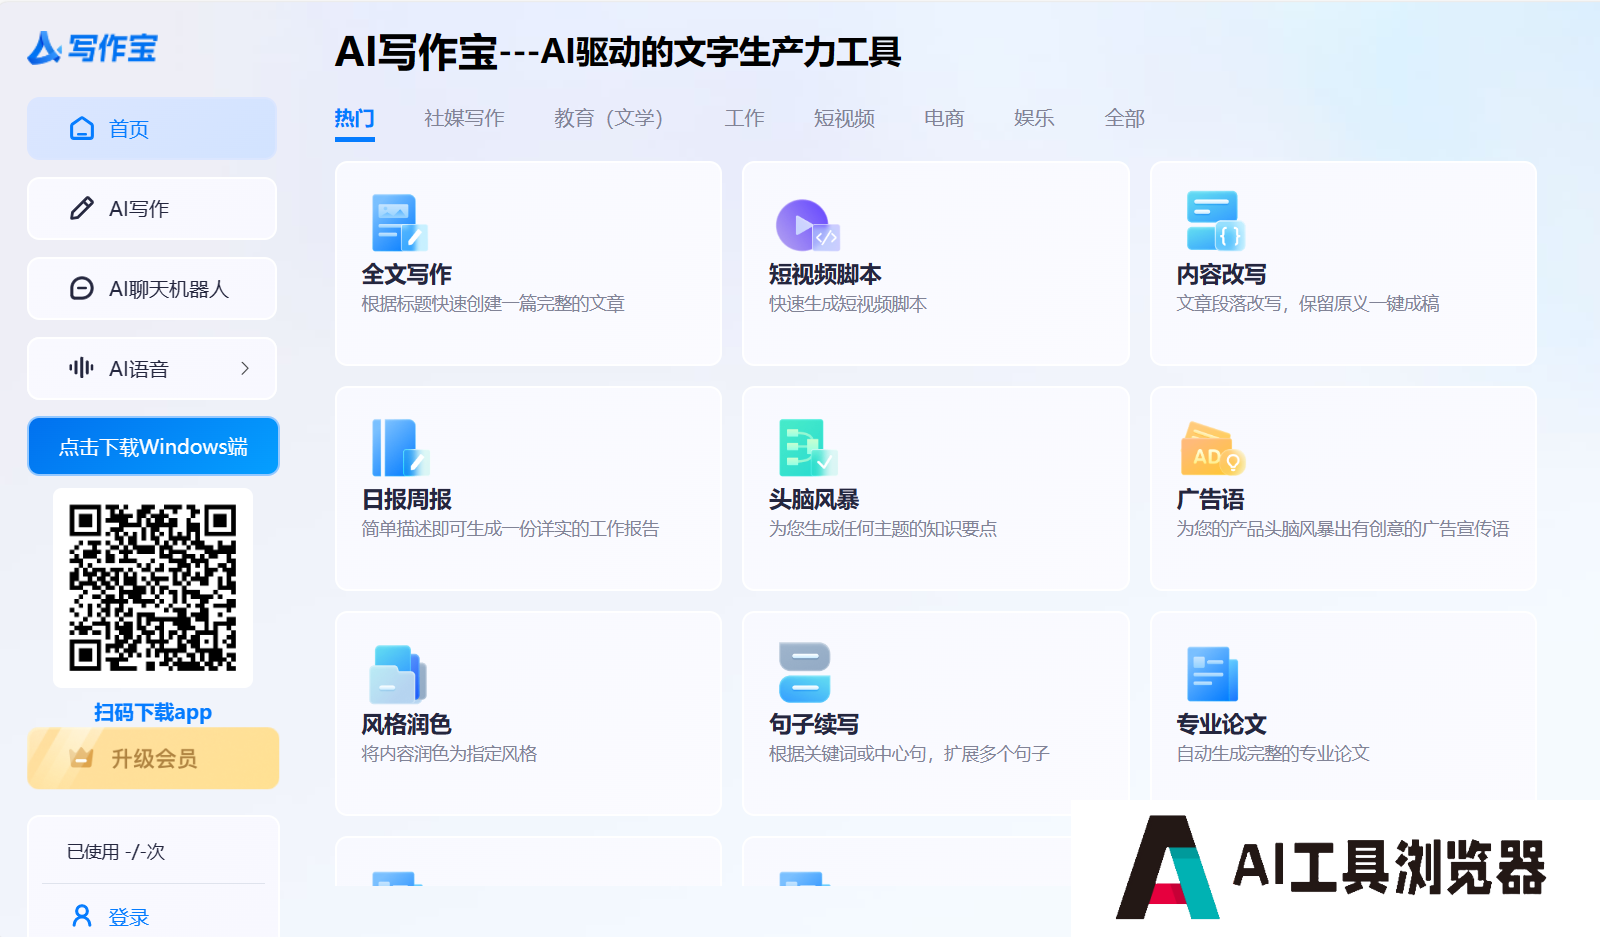This screenshot has width=1600, height=937.
Task: Open the 教育（文学）tab
Action: tap(609, 118)
